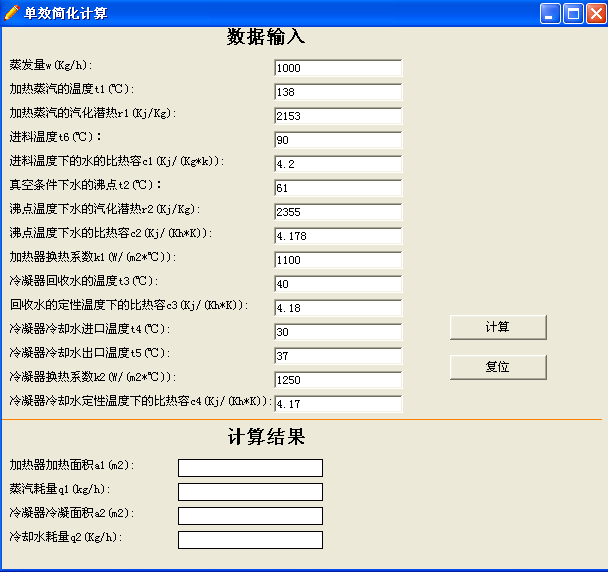Click the 冷却水耗量q2(Kg/h) label
608x572 pixels.
point(66,537)
